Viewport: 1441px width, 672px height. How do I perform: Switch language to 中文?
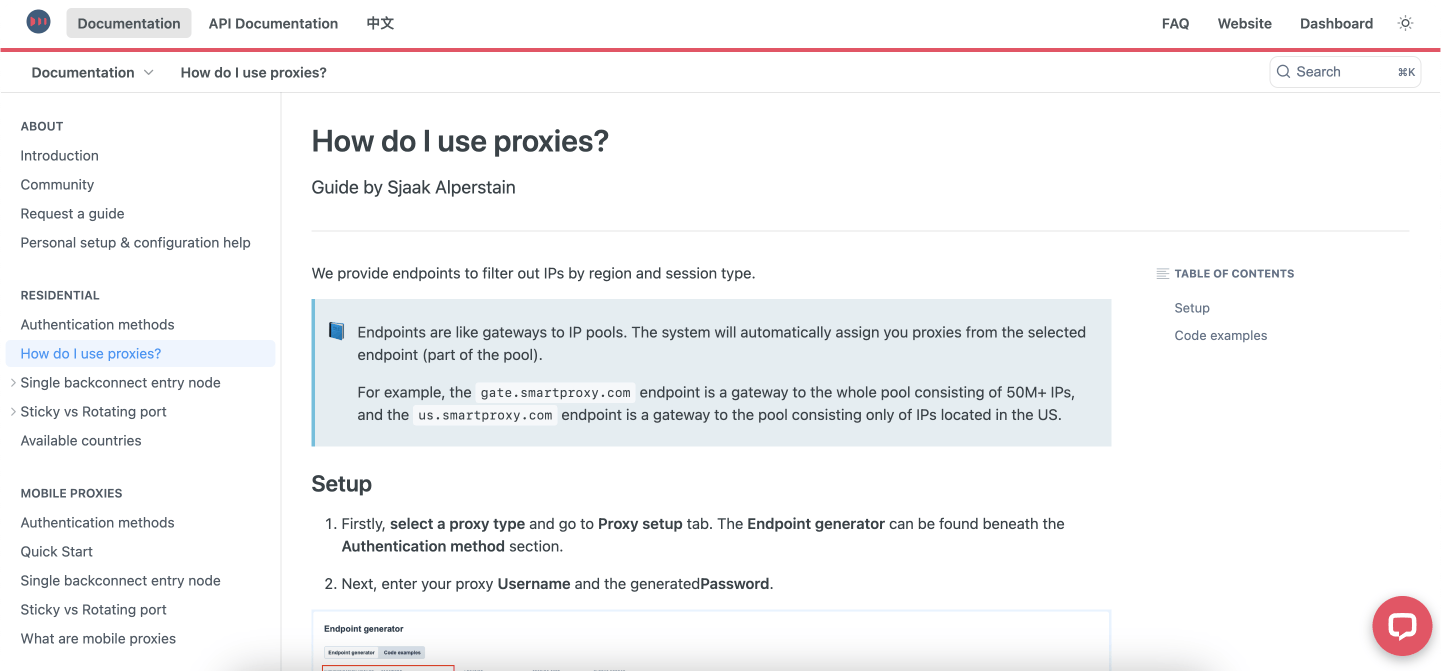380,23
